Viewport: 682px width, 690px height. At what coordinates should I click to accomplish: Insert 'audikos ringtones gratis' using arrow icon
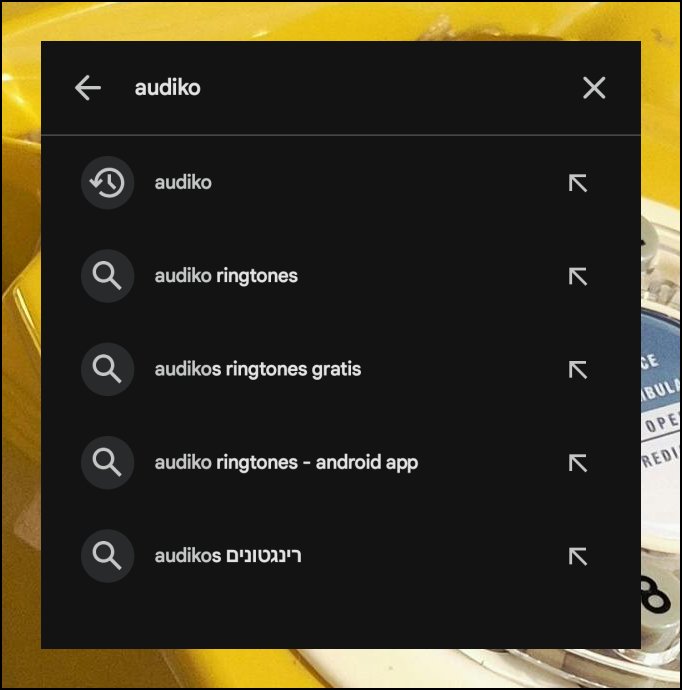point(578,370)
